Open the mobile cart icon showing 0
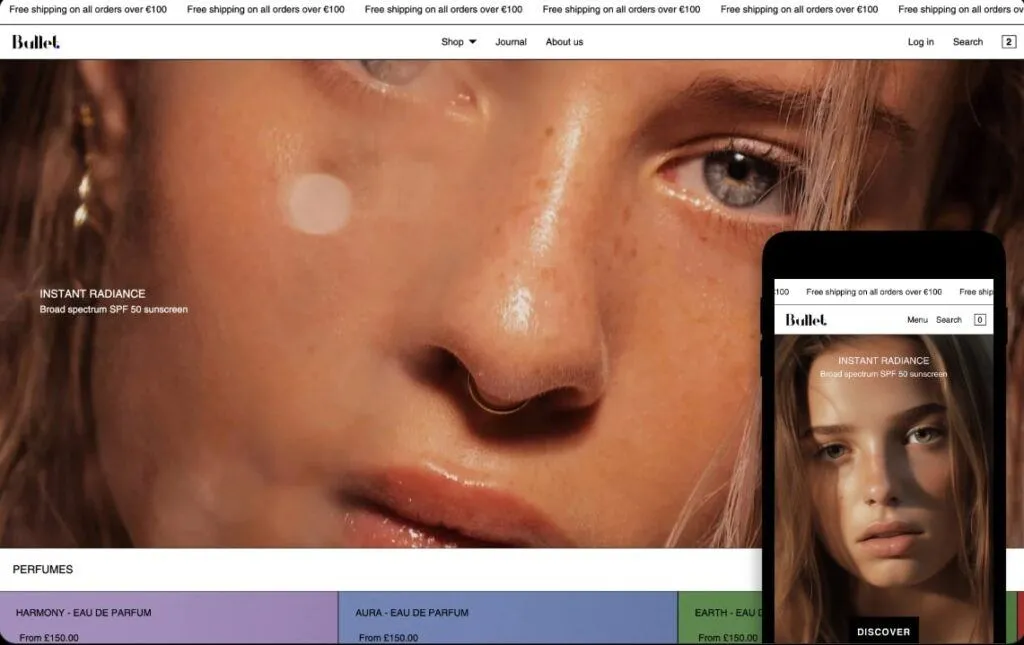Viewport: 1024px width, 645px height. click(980, 320)
